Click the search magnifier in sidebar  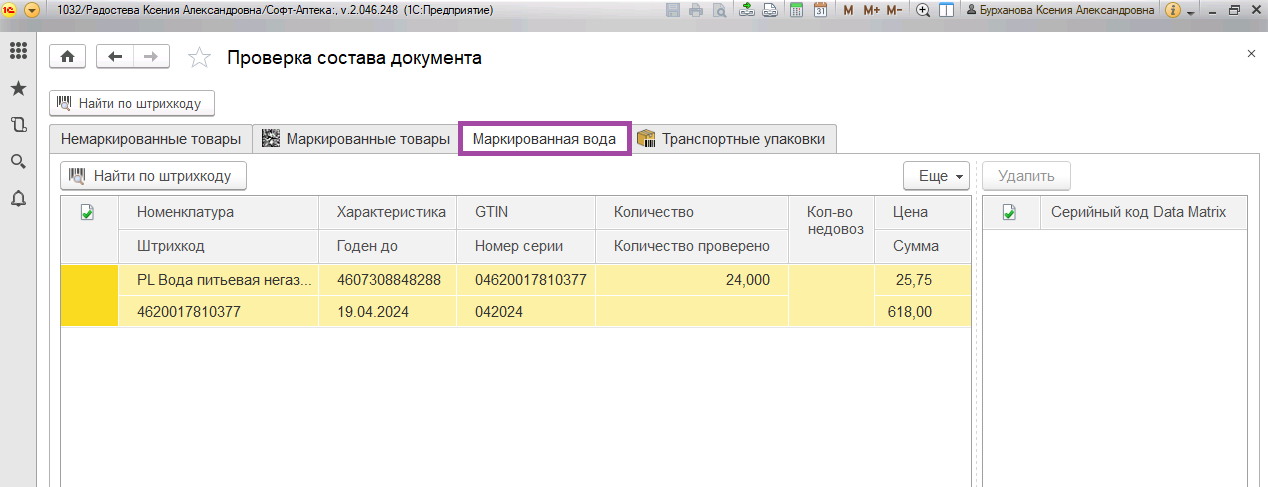click(18, 162)
